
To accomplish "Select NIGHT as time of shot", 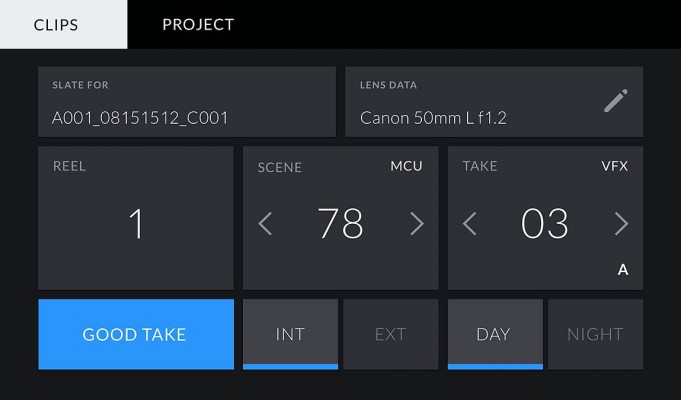I will [595, 334].
